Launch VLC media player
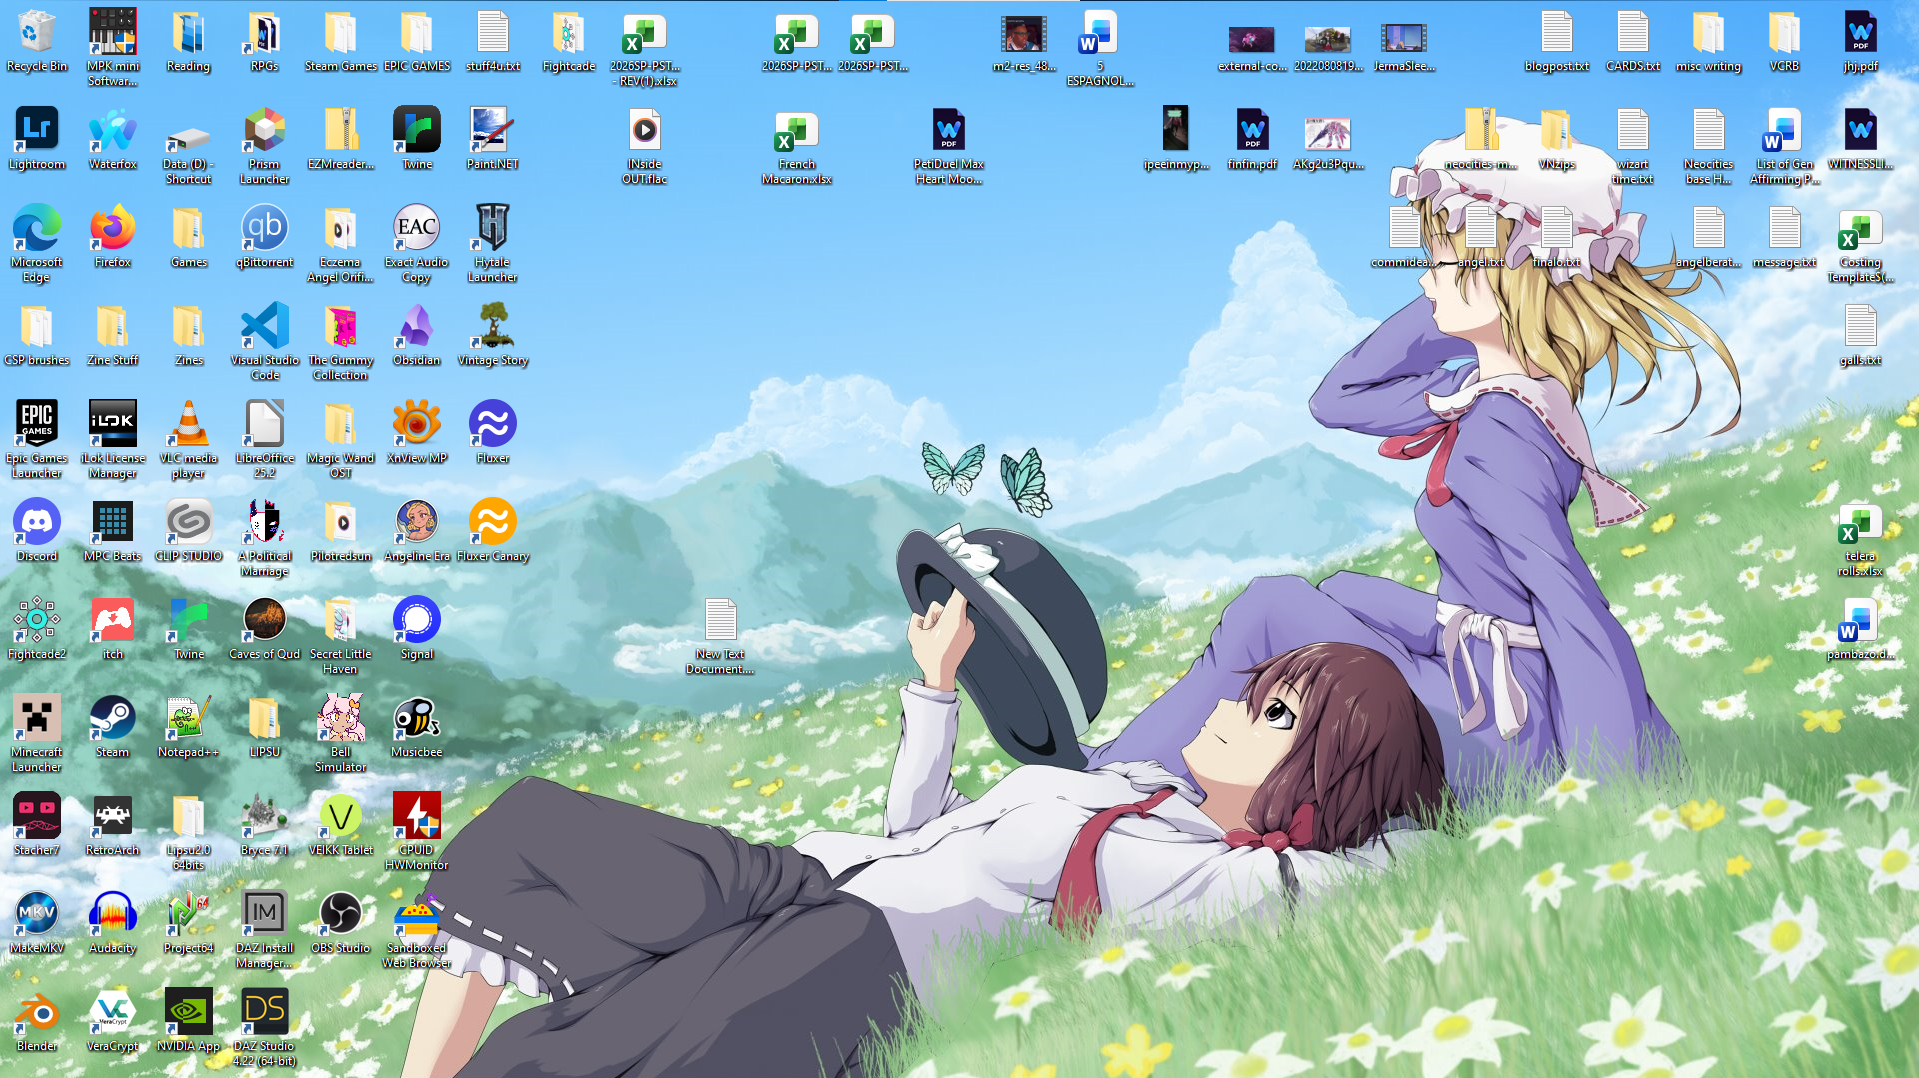 tap(189, 441)
